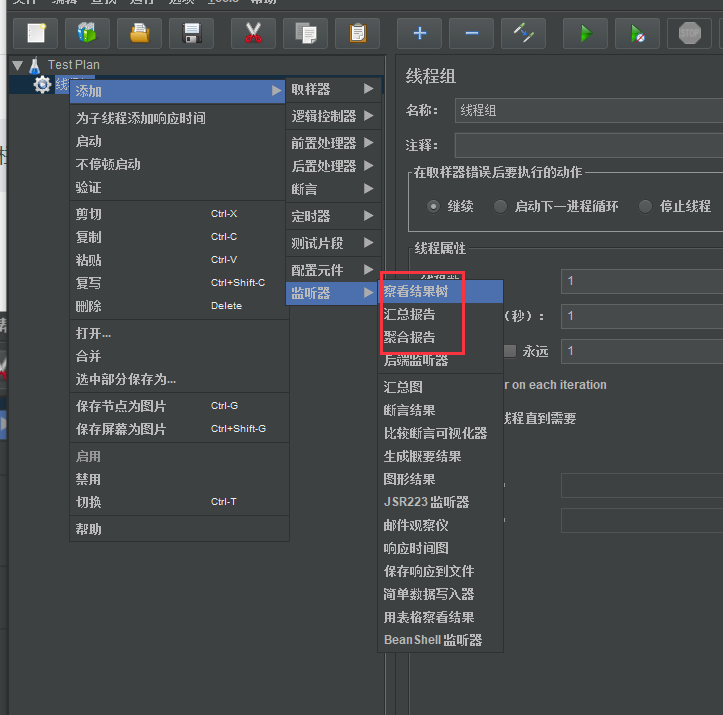The height and width of the screenshot is (715, 723).
Task: Open the 监听器 submenu entry
Action: [333, 293]
